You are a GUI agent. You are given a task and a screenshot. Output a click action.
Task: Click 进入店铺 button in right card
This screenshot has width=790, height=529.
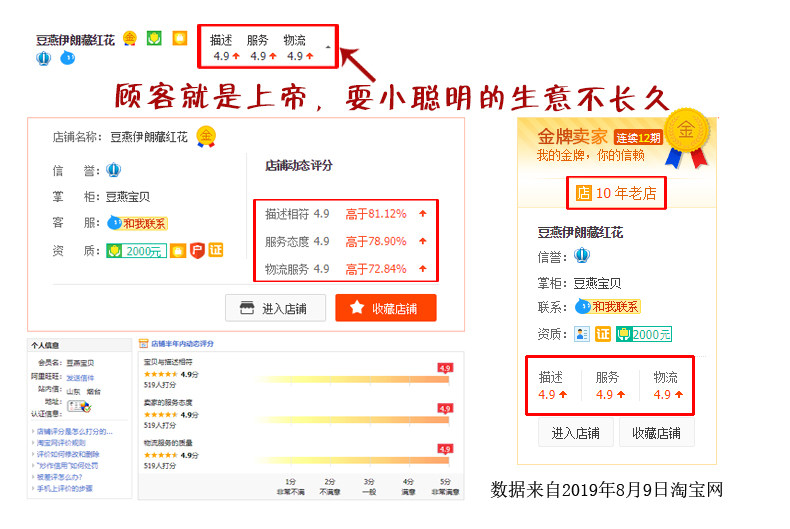(576, 433)
